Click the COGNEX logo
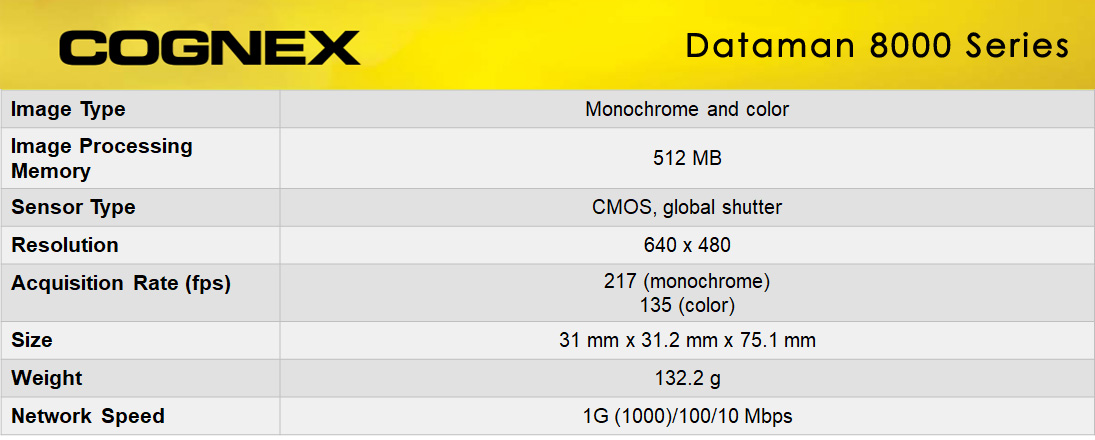This screenshot has height=440, width=1095. (210, 48)
